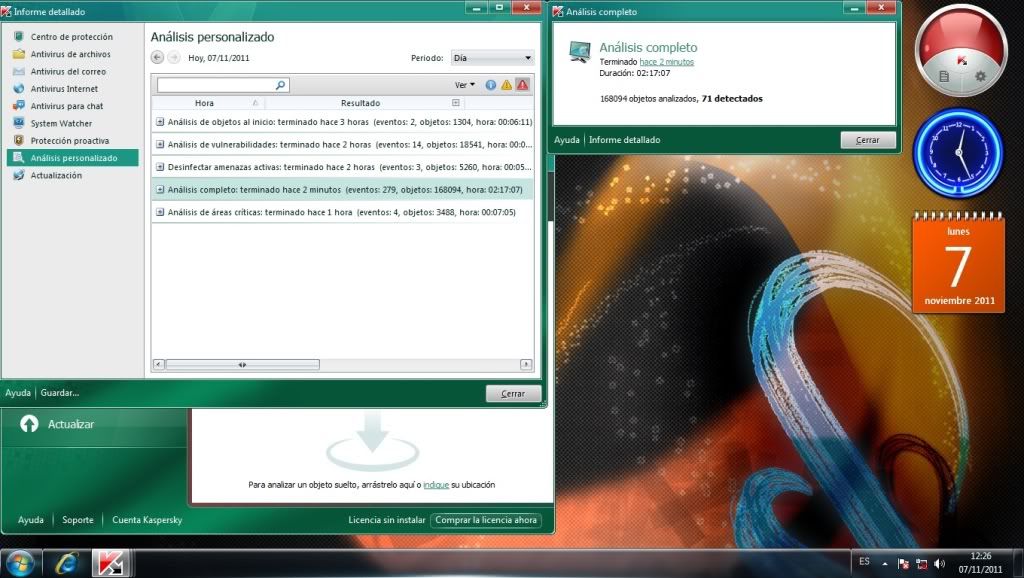
Task: Click the horizontal scrollbar thumb in report
Action: 242,364
